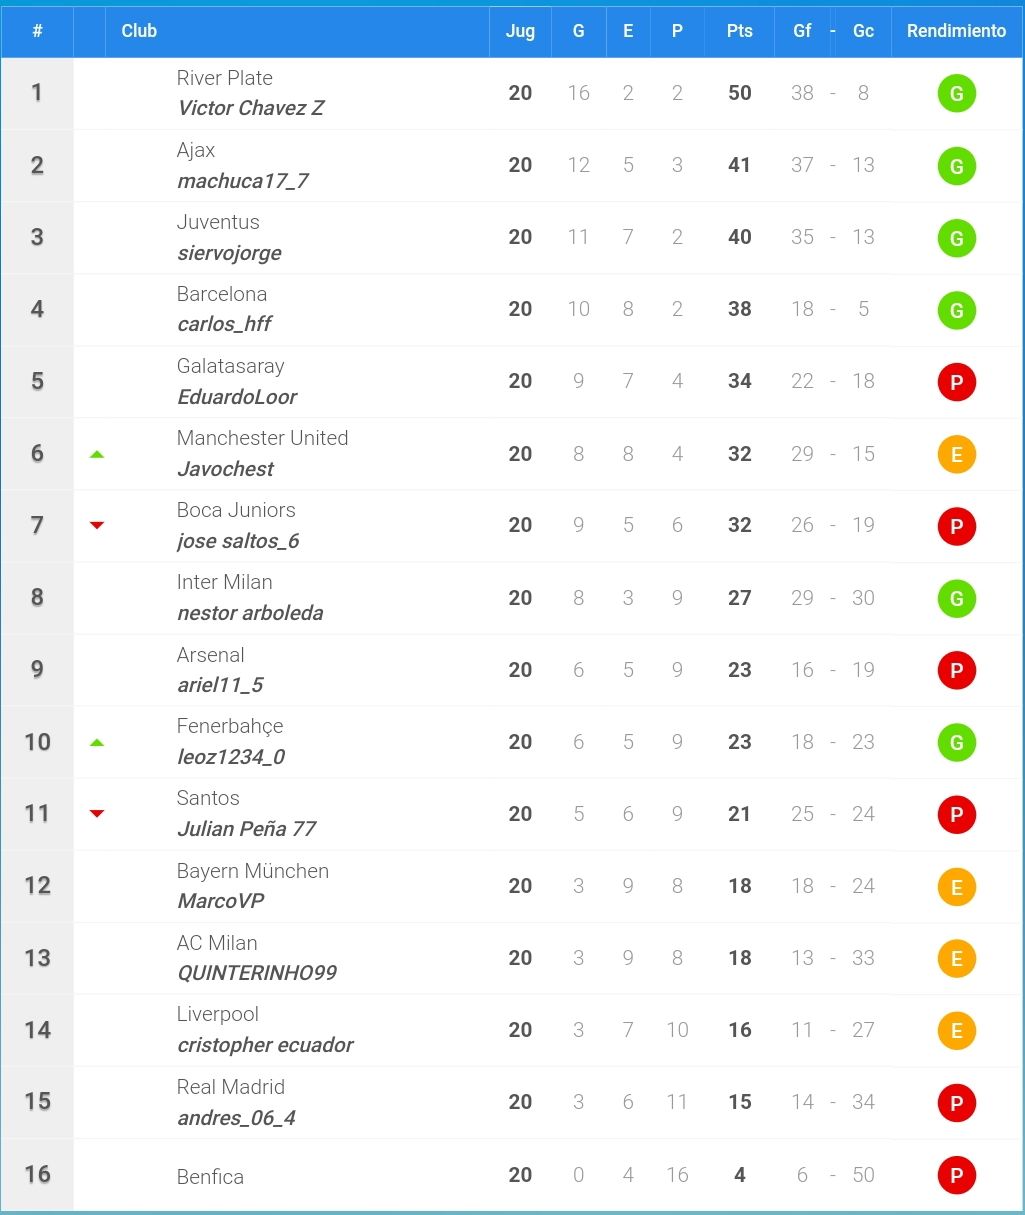Screen dimensions: 1025x1215
Task: Sort by the Jug column header
Action: [520, 31]
